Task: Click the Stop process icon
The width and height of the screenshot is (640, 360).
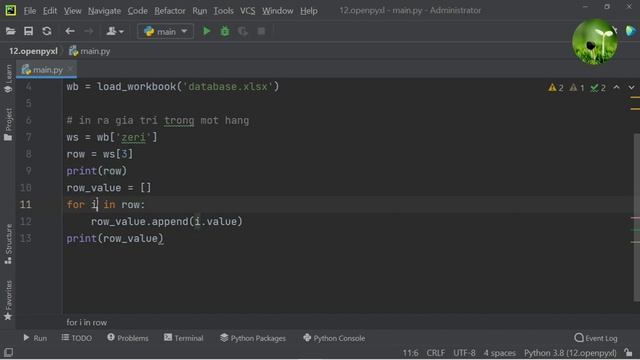Action: pos(261,31)
